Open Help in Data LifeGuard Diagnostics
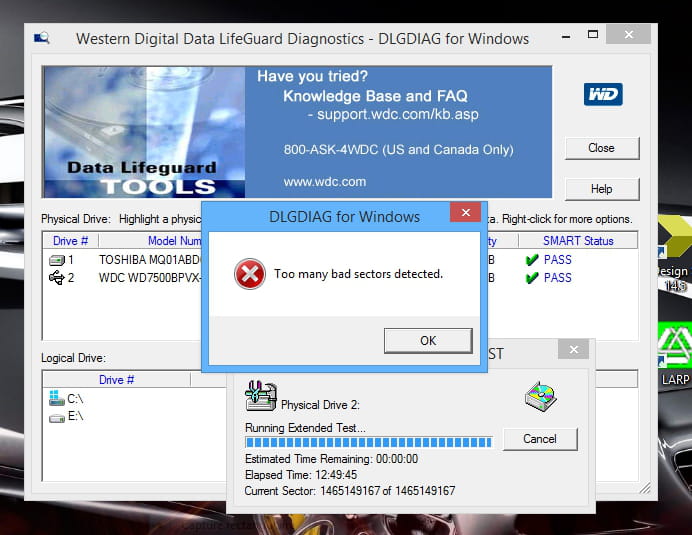The width and height of the screenshot is (692, 535). pyautogui.click(x=602, y=189)
